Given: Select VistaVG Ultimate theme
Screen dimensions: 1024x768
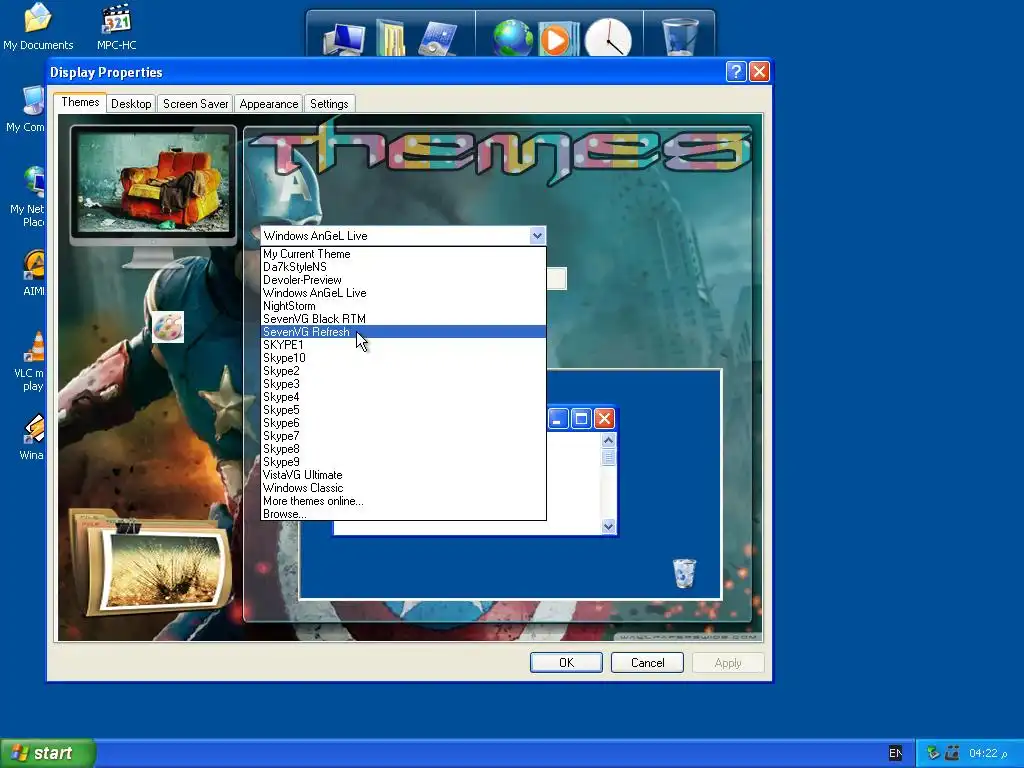Looking at the screenshot, I should [403, 475].
